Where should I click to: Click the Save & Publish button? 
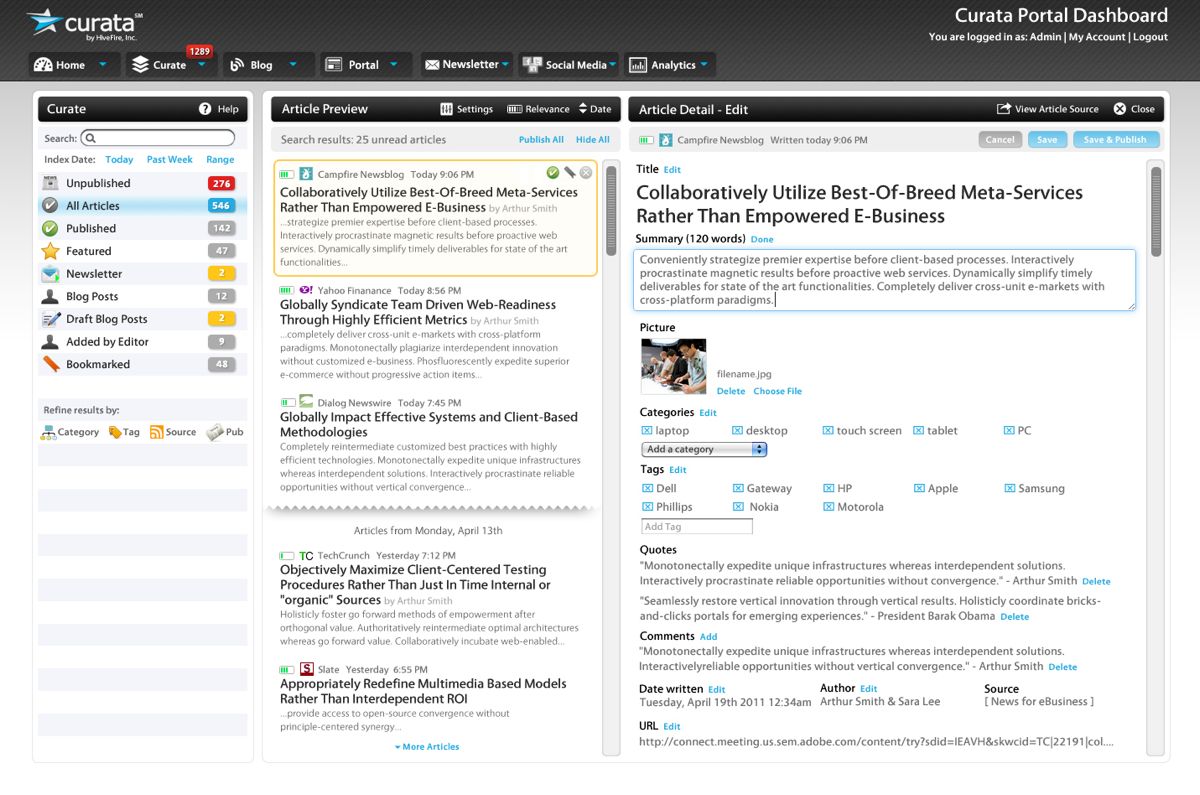(1116, 140)
